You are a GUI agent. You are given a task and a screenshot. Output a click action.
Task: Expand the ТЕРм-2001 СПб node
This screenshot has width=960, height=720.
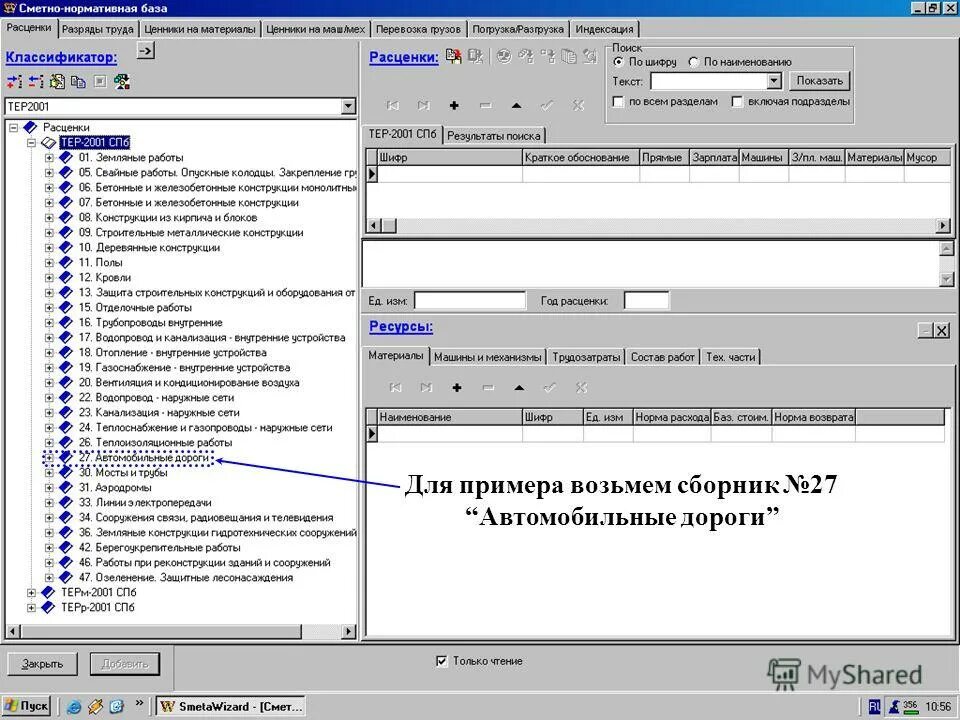point(31,593)
